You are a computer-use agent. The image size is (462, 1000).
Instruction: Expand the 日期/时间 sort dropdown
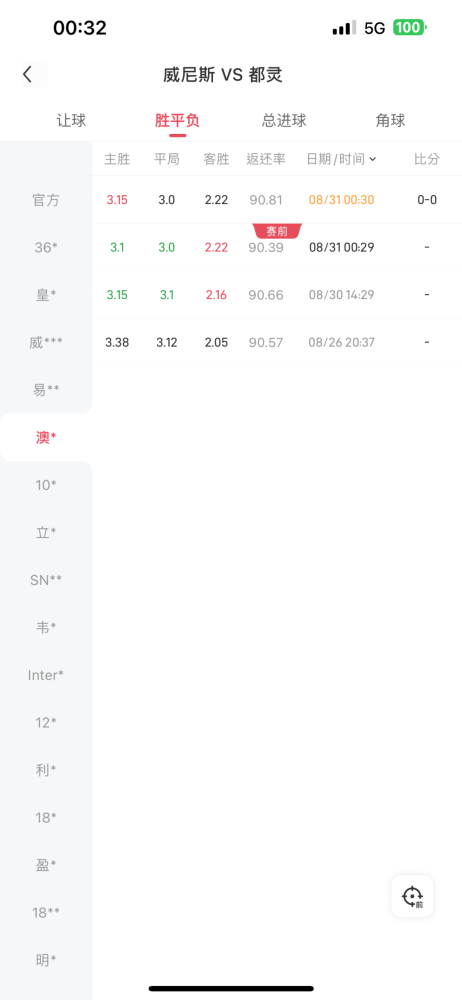click(x=341, y=159)
